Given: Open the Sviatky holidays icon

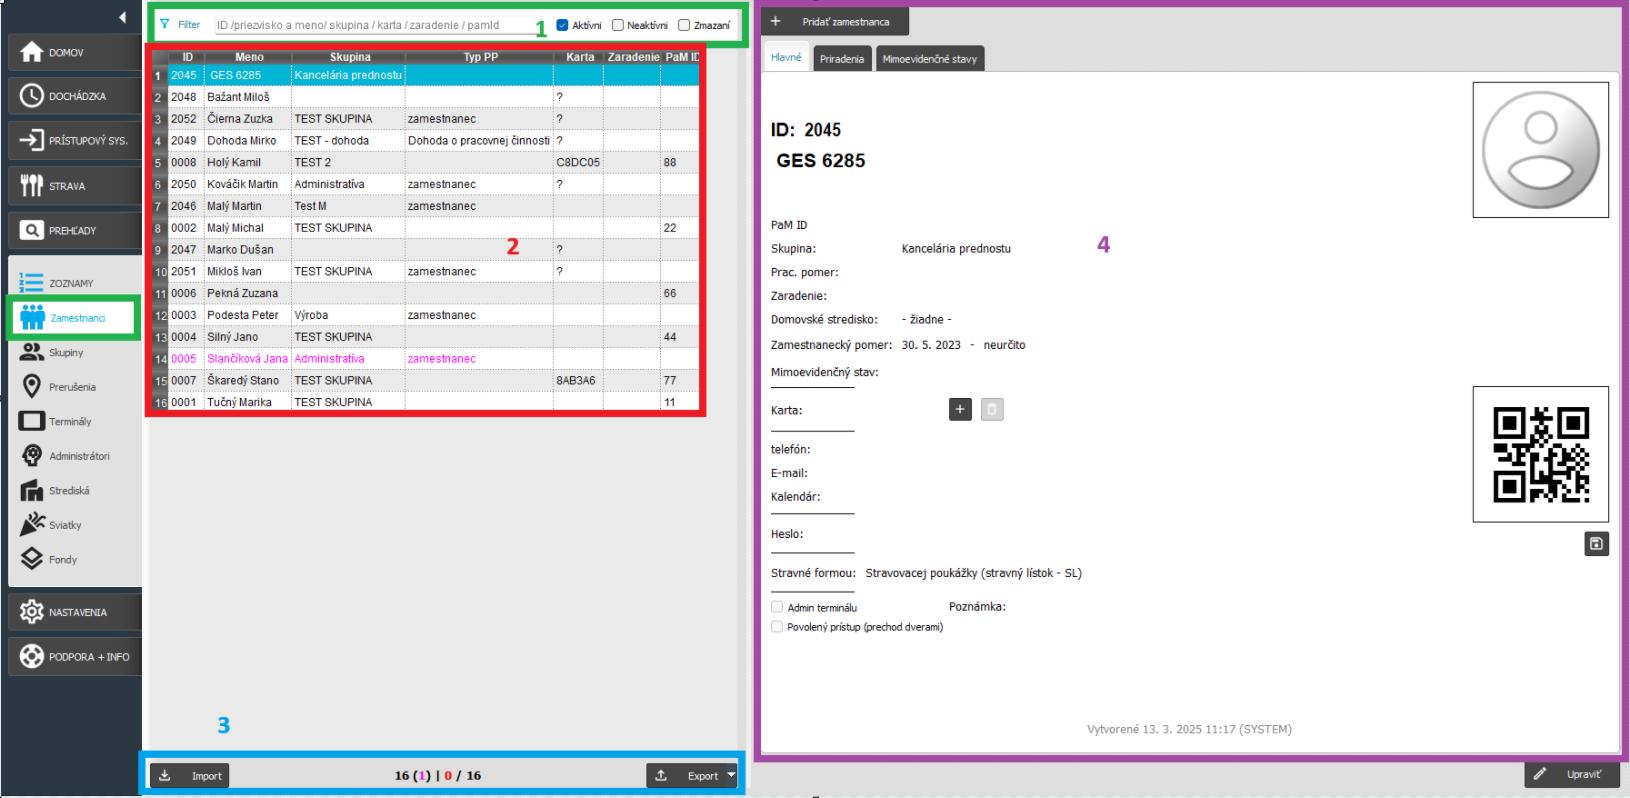Looking at the screenshot, I should (32, 525).
